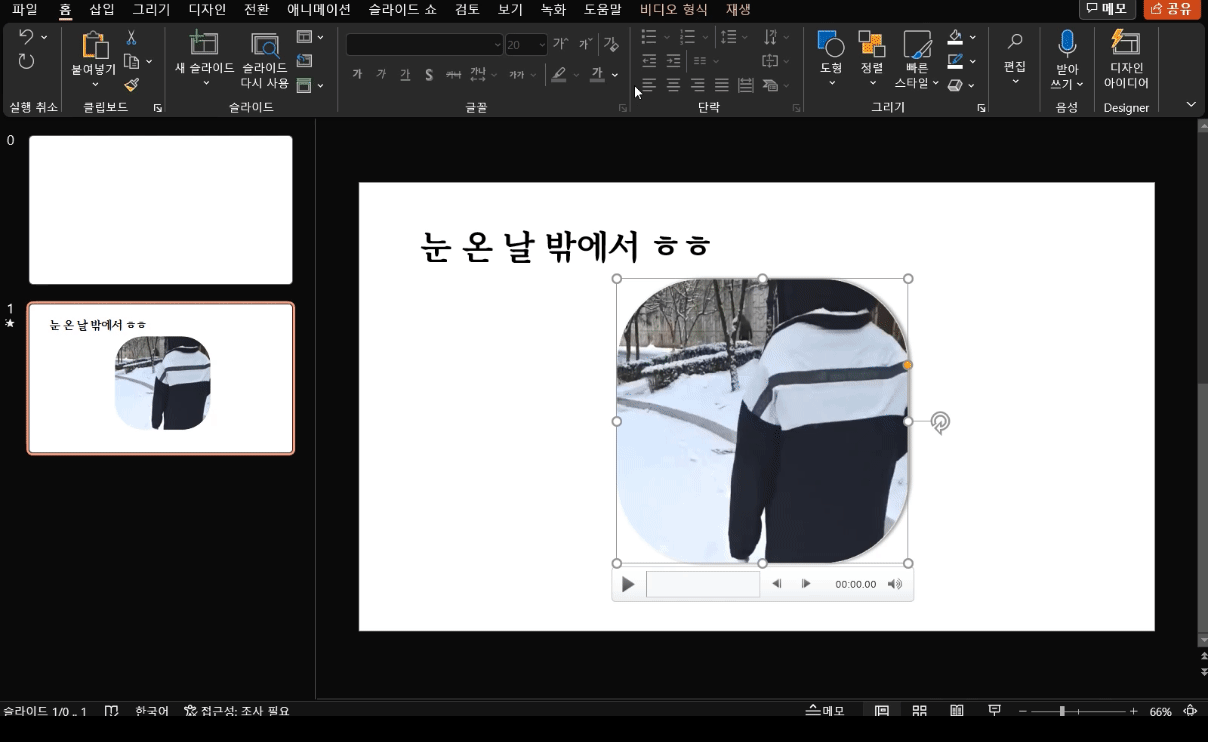Align text to the left
The width and height of the screenshot is (1208, 742).
(x=649, y=85)
